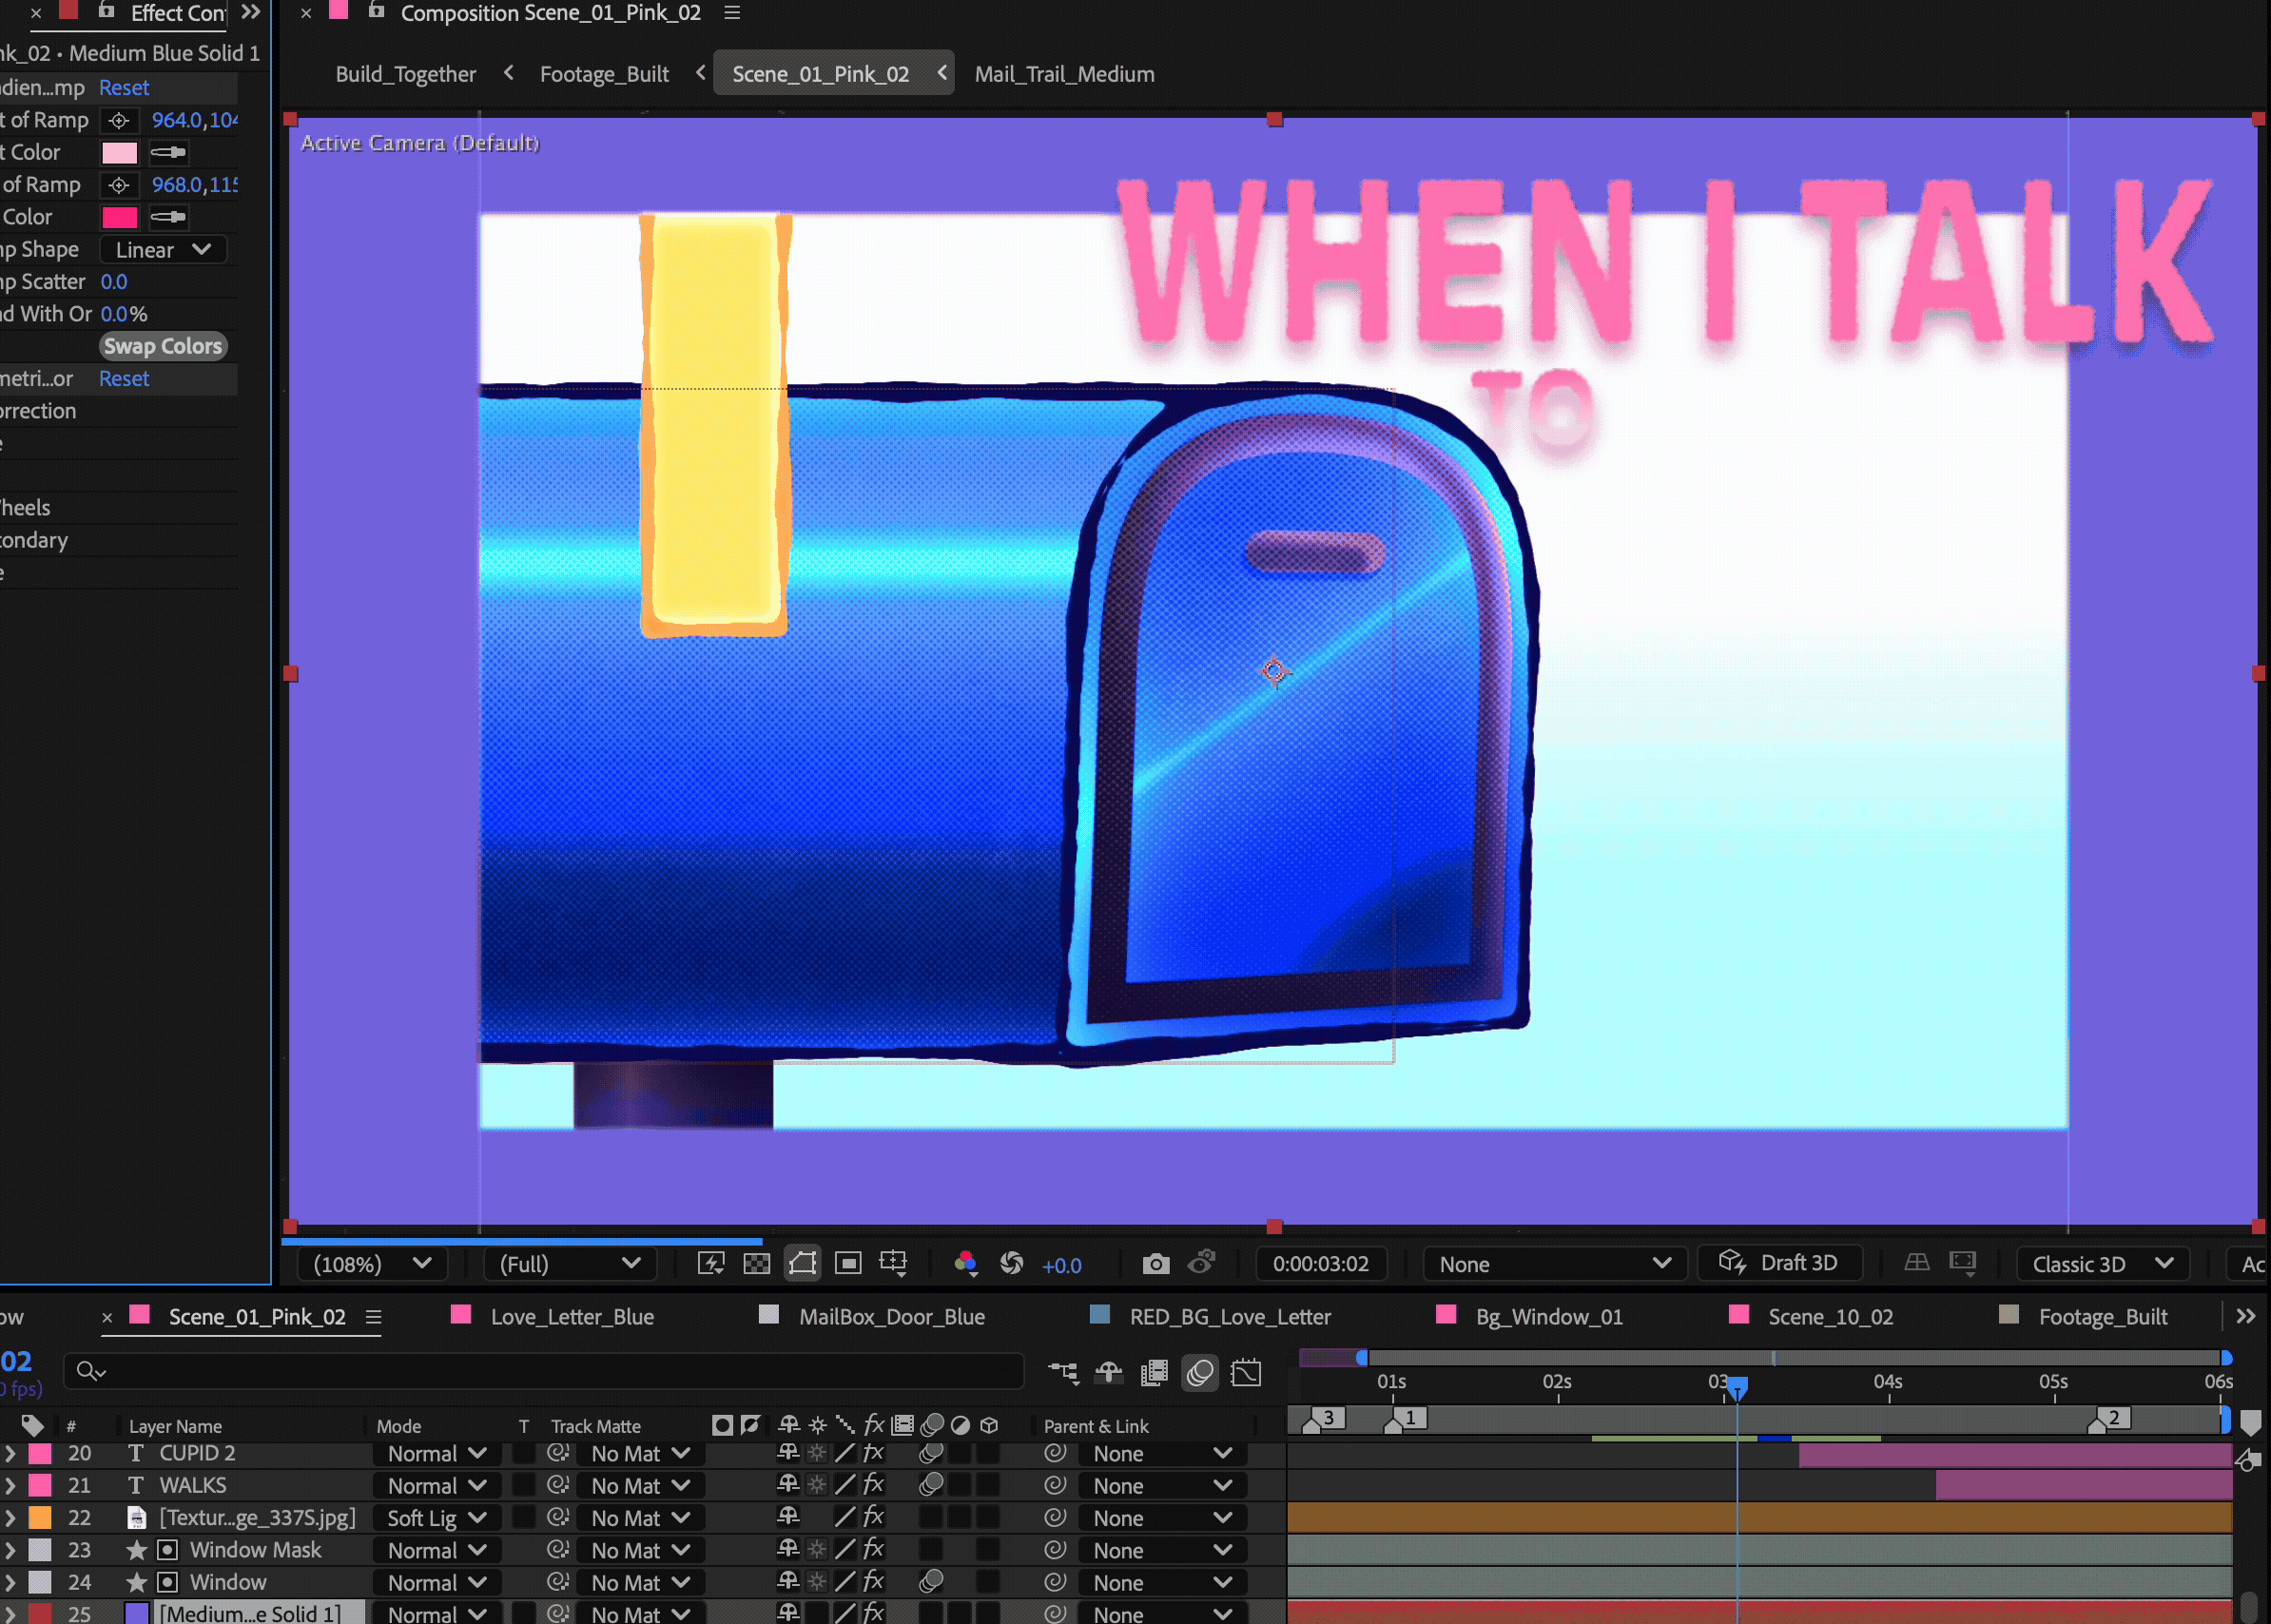Toggle the transparency grid icon
The height and width of the screenshot is (1624, 2271).
(x=757, y=1264)
